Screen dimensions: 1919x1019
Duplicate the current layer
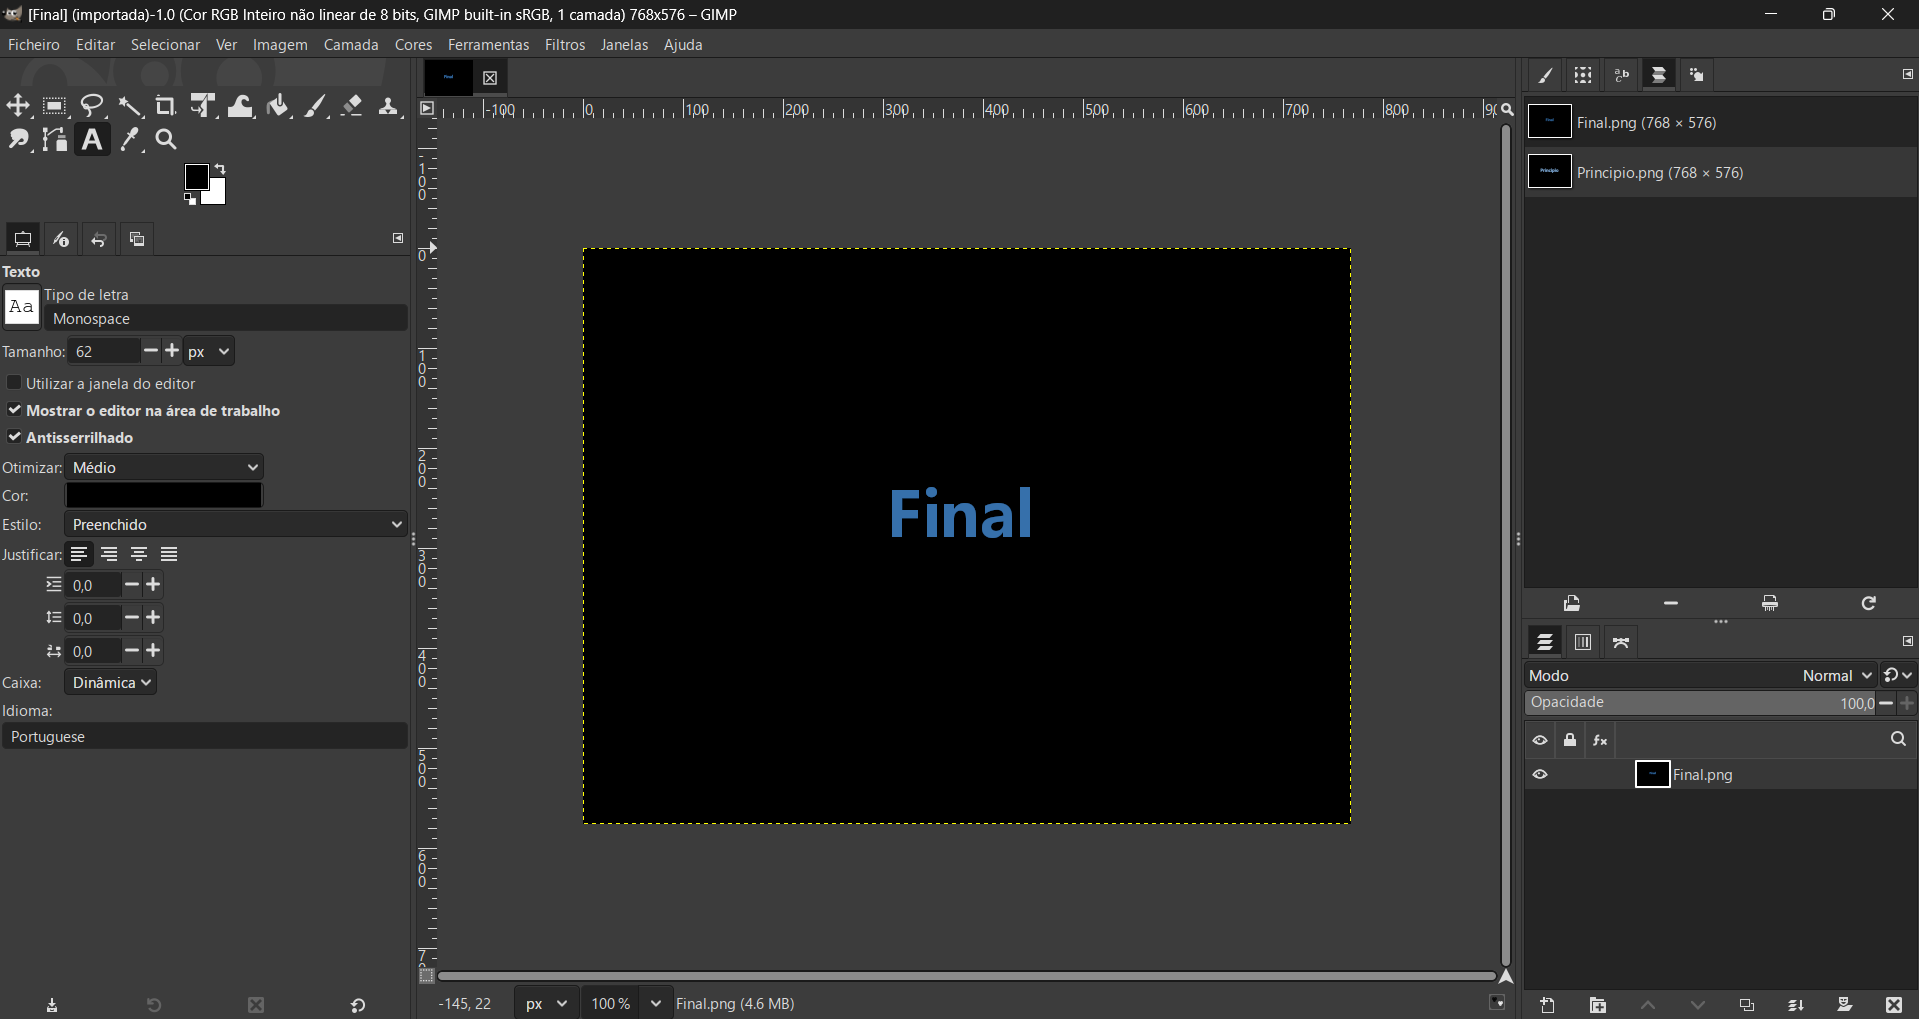tap(1747, 1005)
